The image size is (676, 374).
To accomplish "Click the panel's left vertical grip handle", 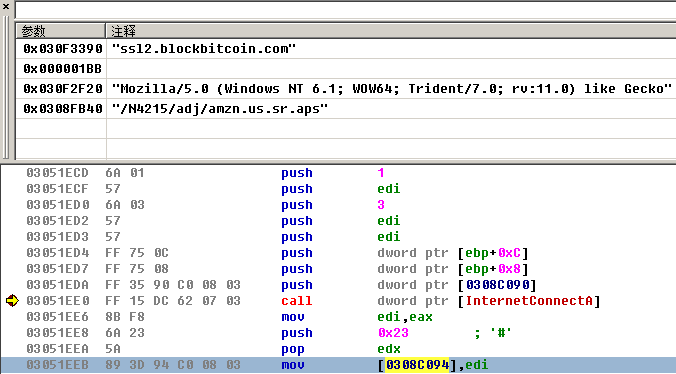I will 6,87.
